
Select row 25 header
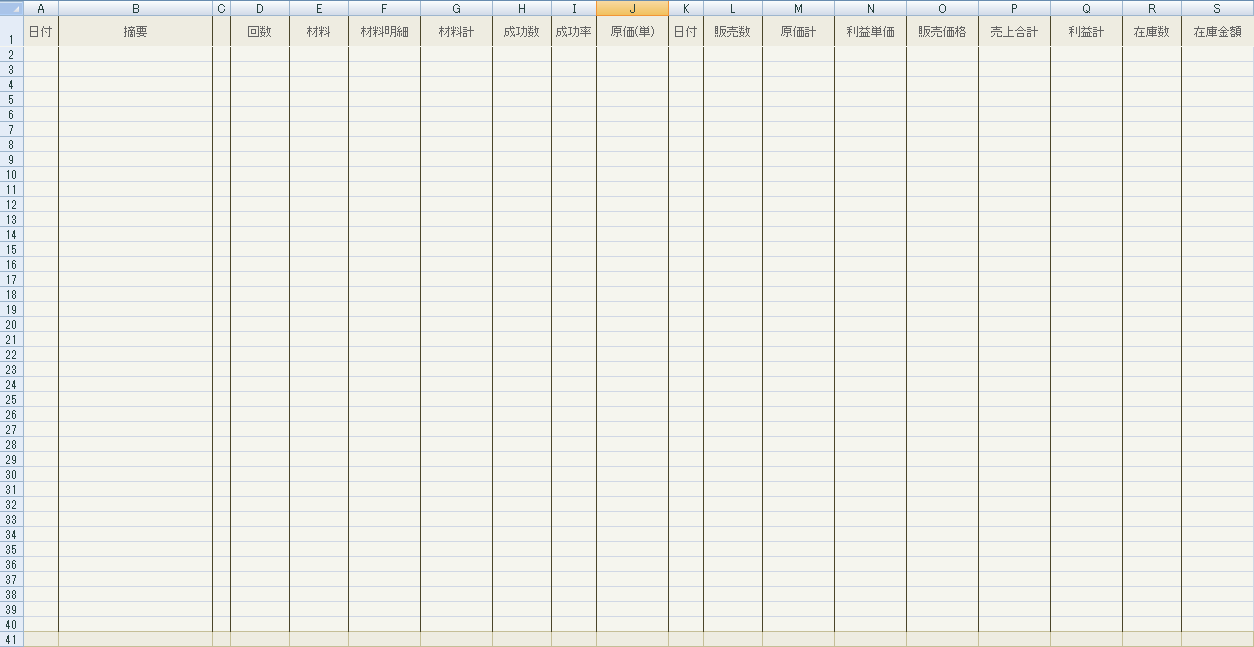tap(11, 399)
